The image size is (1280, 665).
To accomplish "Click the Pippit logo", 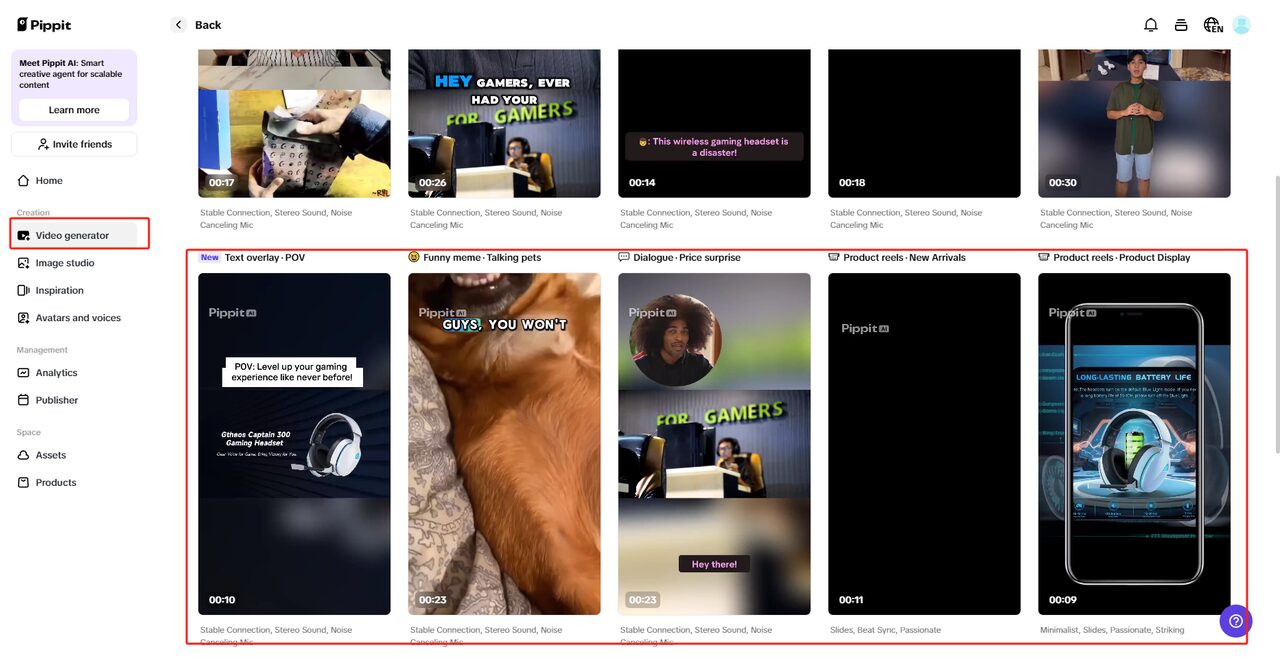I will coord(44,25).
